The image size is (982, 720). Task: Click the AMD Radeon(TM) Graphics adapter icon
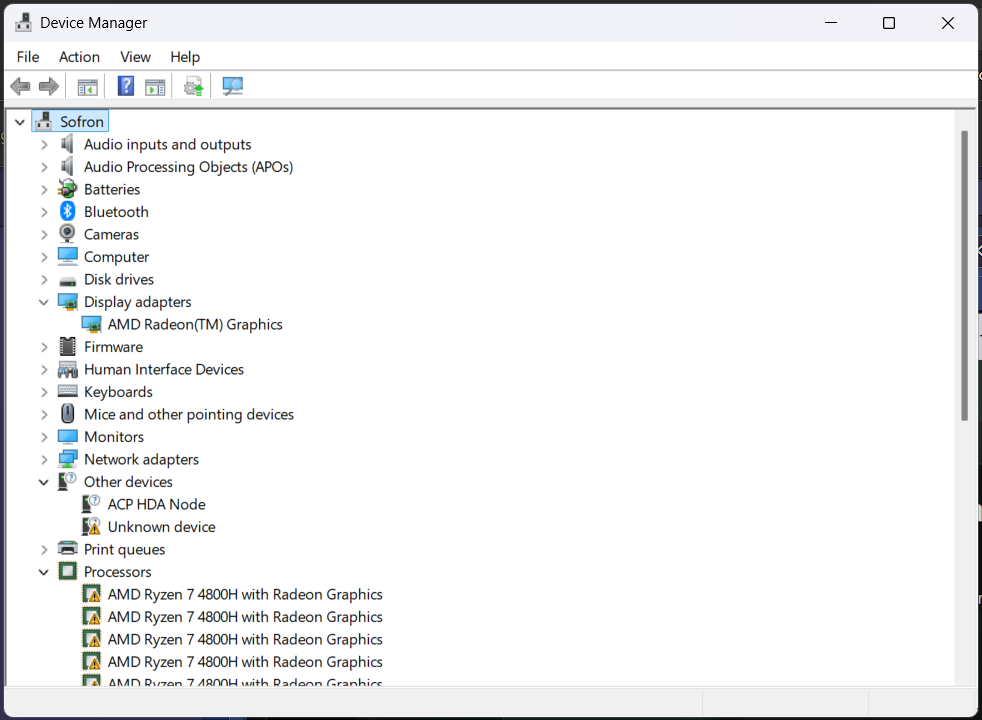click(x=91, y=324)
